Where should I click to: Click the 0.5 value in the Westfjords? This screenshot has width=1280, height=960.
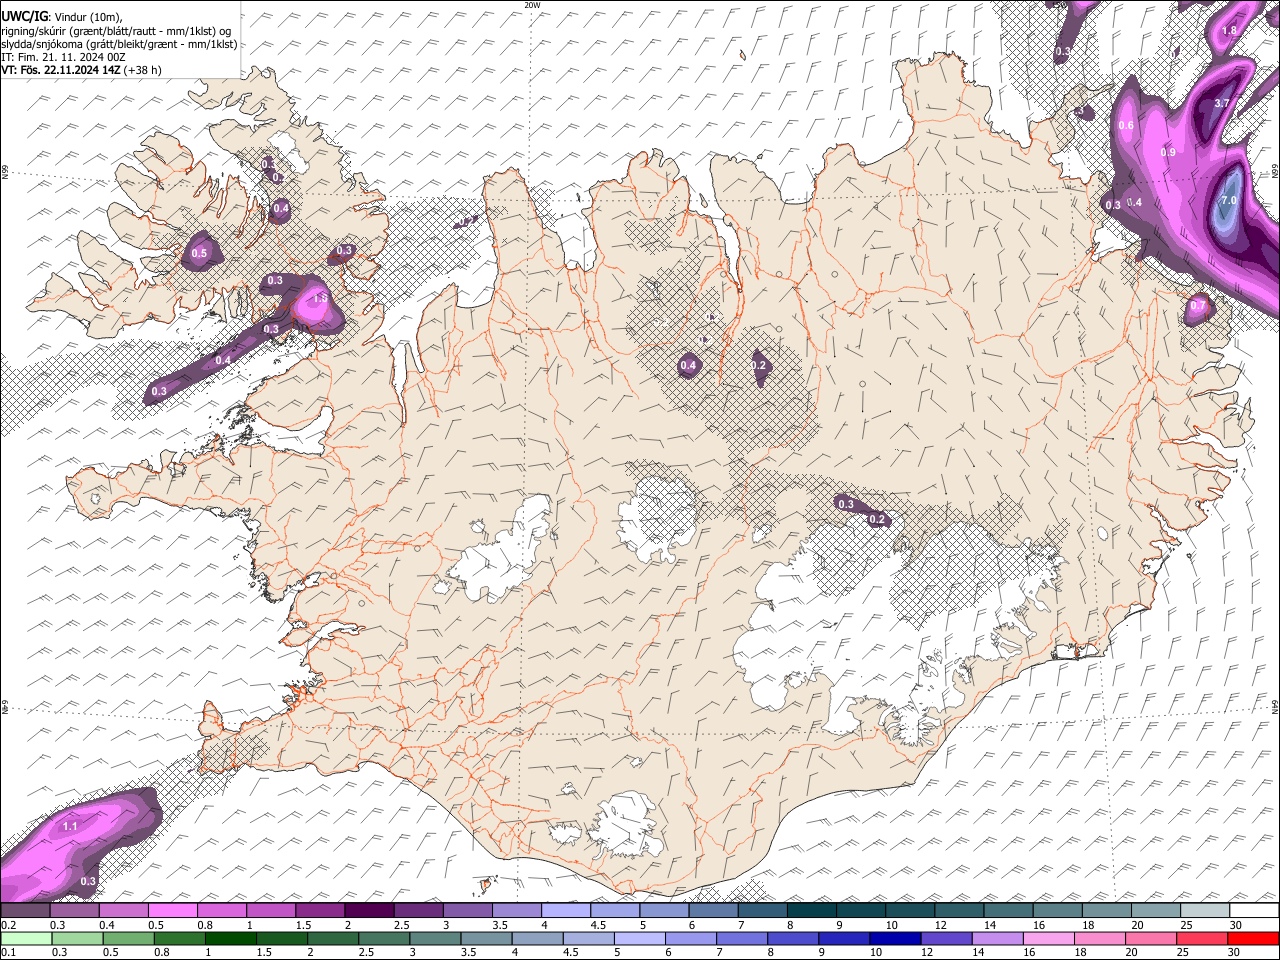pyautogui.click(x=199, y=254)
